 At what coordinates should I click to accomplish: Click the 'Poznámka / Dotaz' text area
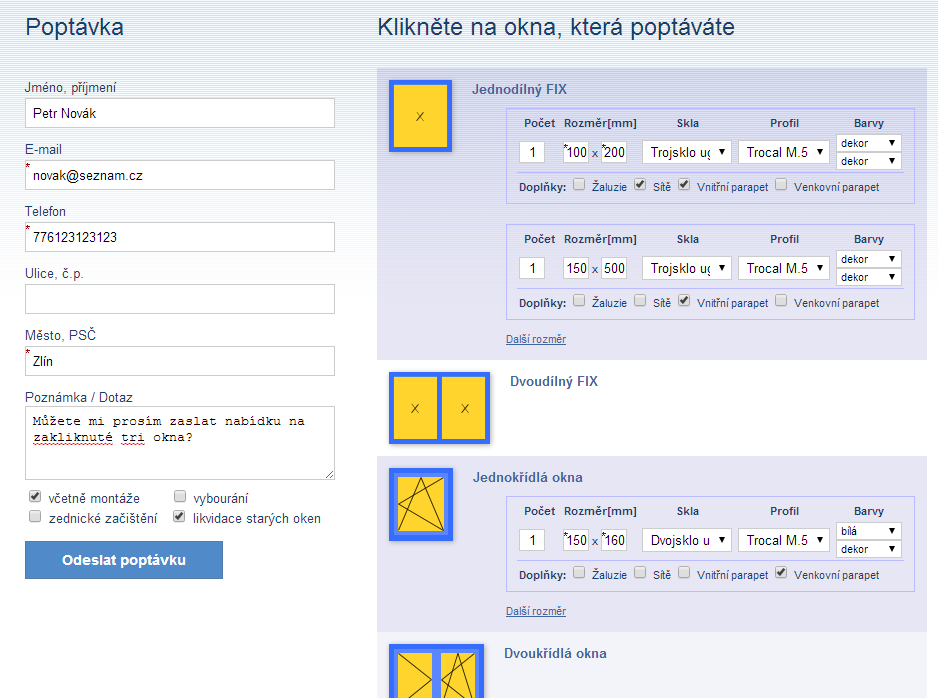point(180,443)
